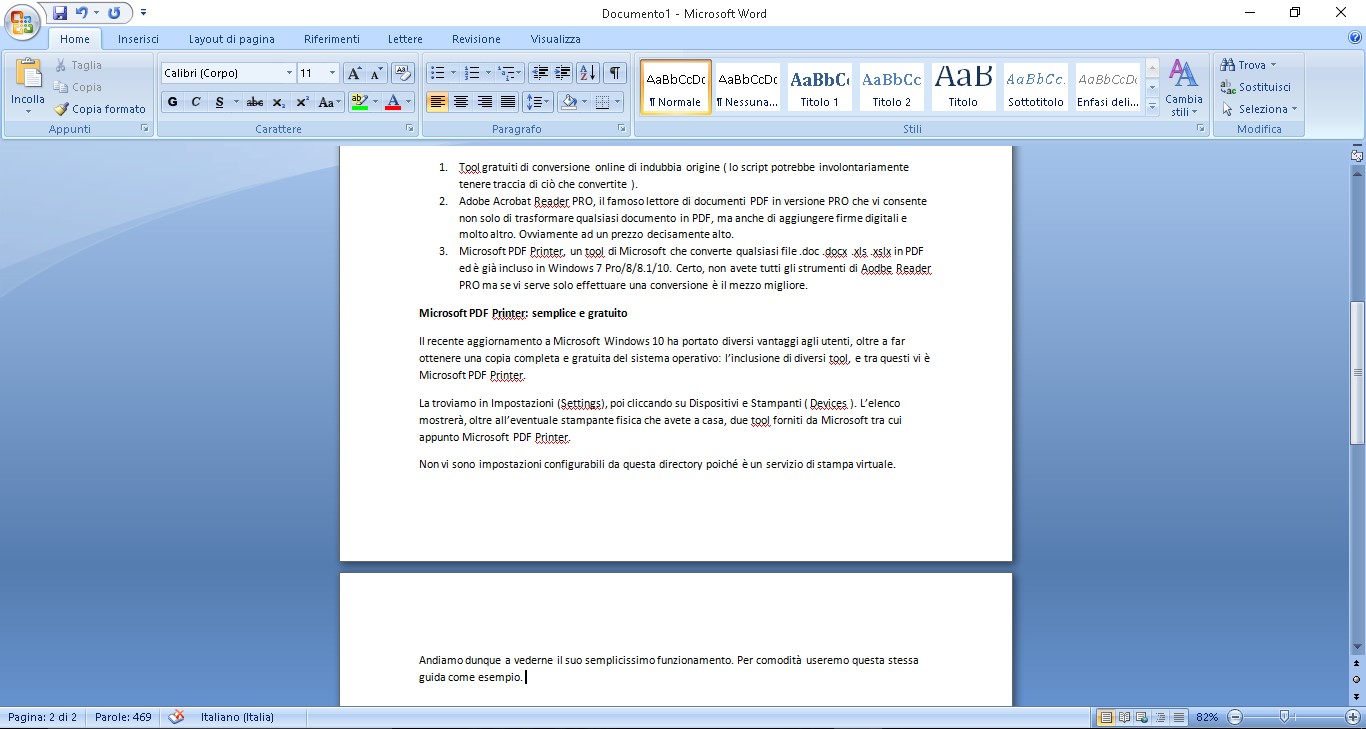Decrease font size with the shrink font icon

click(376, 73)
